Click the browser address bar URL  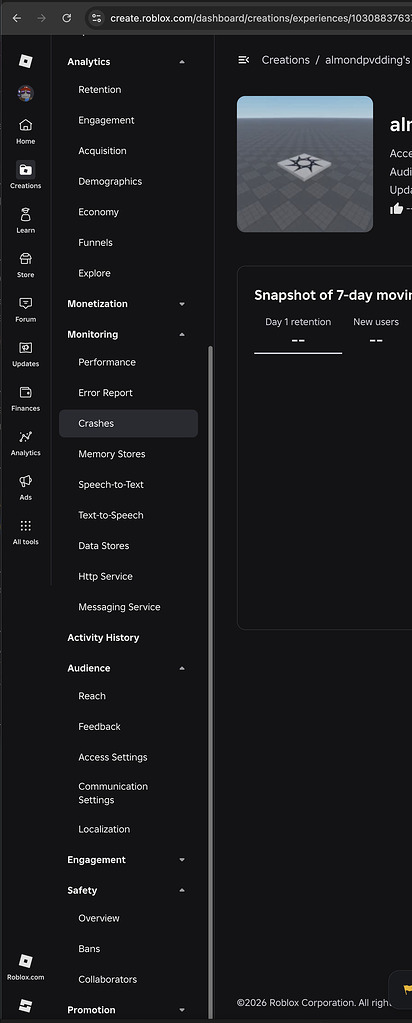[x=261, y=18]
